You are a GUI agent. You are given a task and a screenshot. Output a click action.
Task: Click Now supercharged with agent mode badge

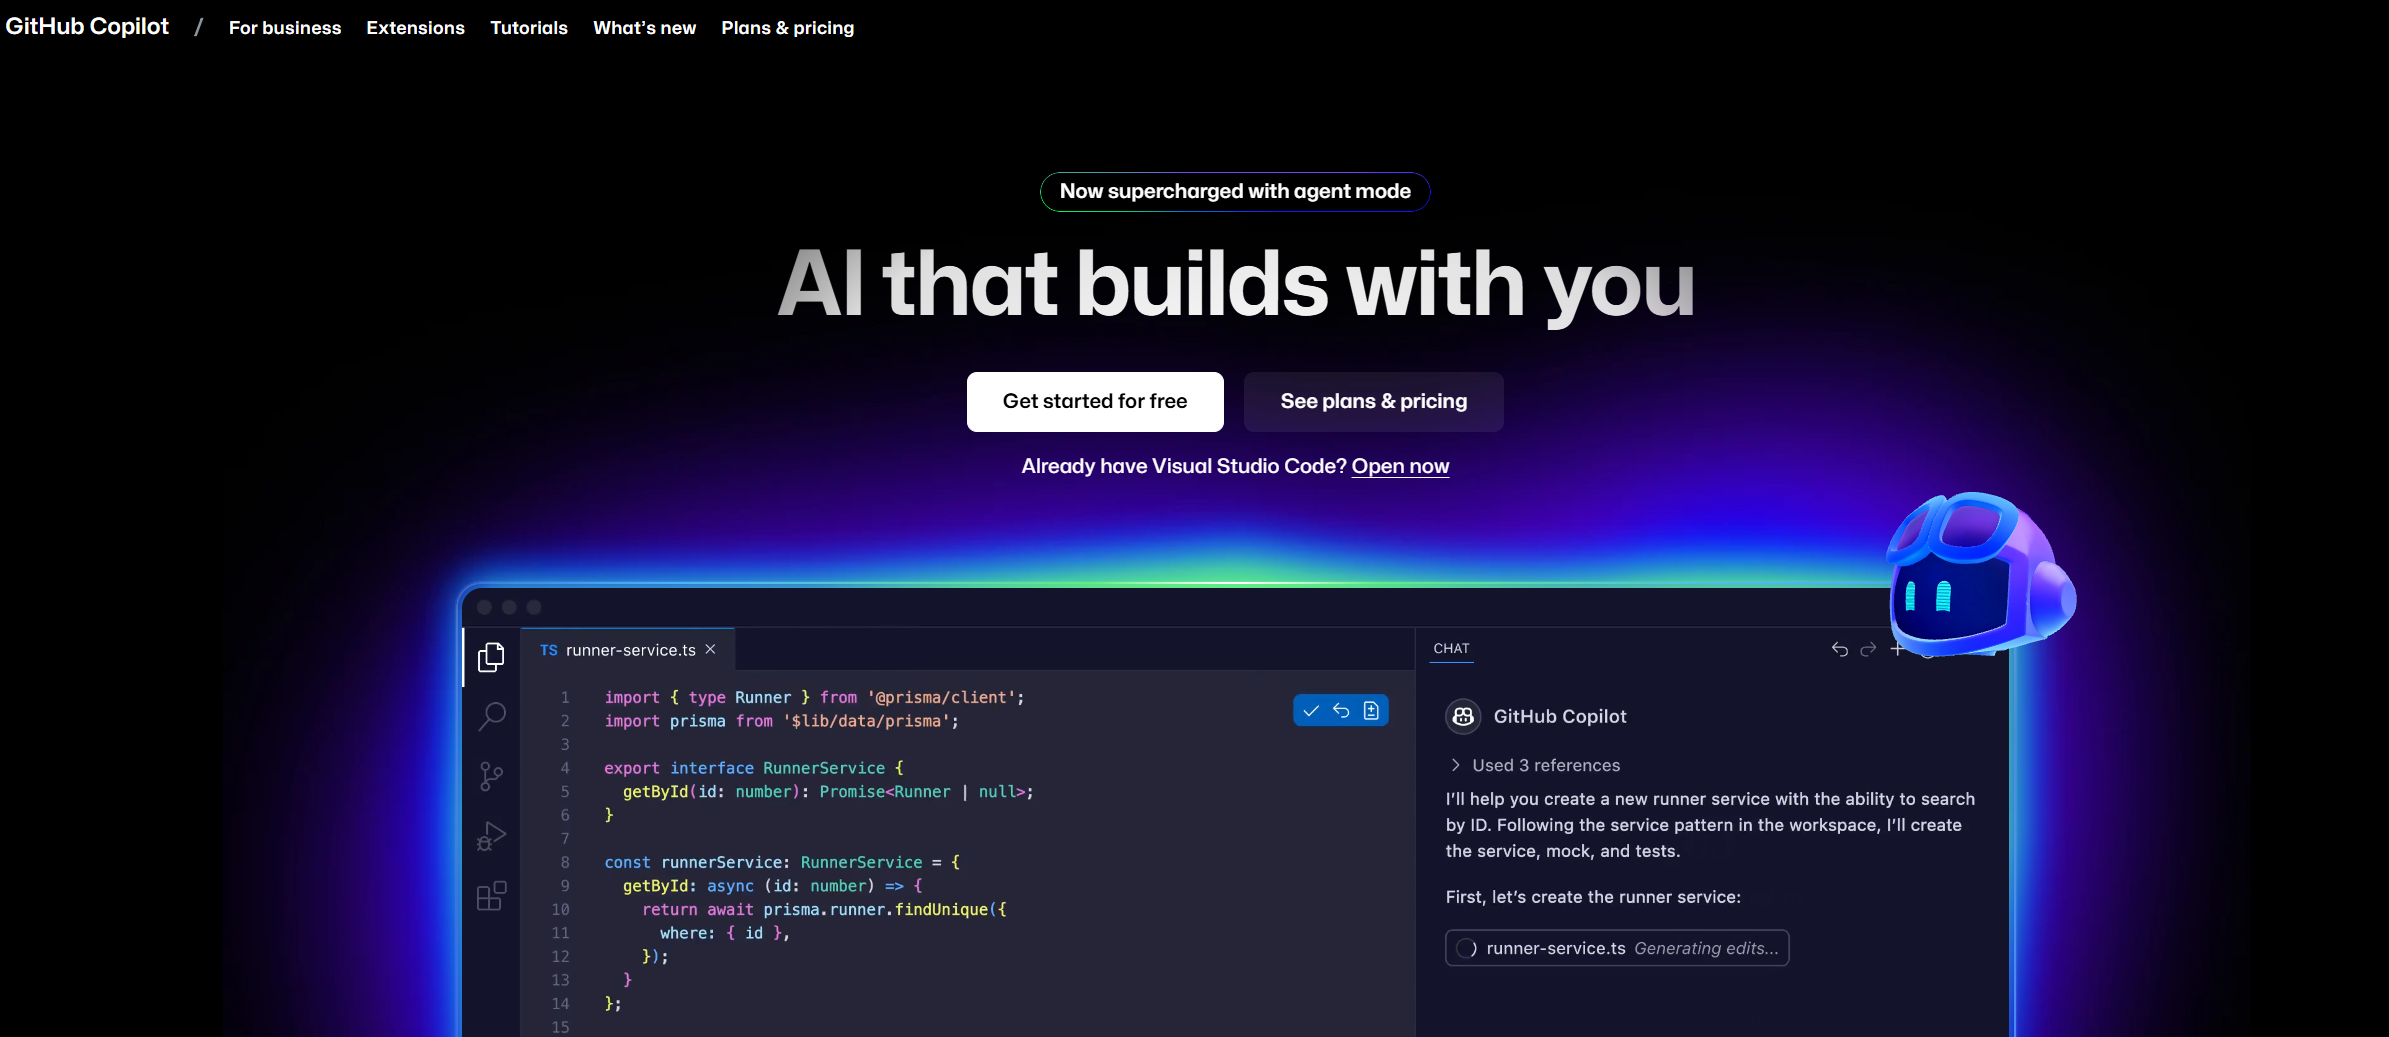(x=1235, y=192)
